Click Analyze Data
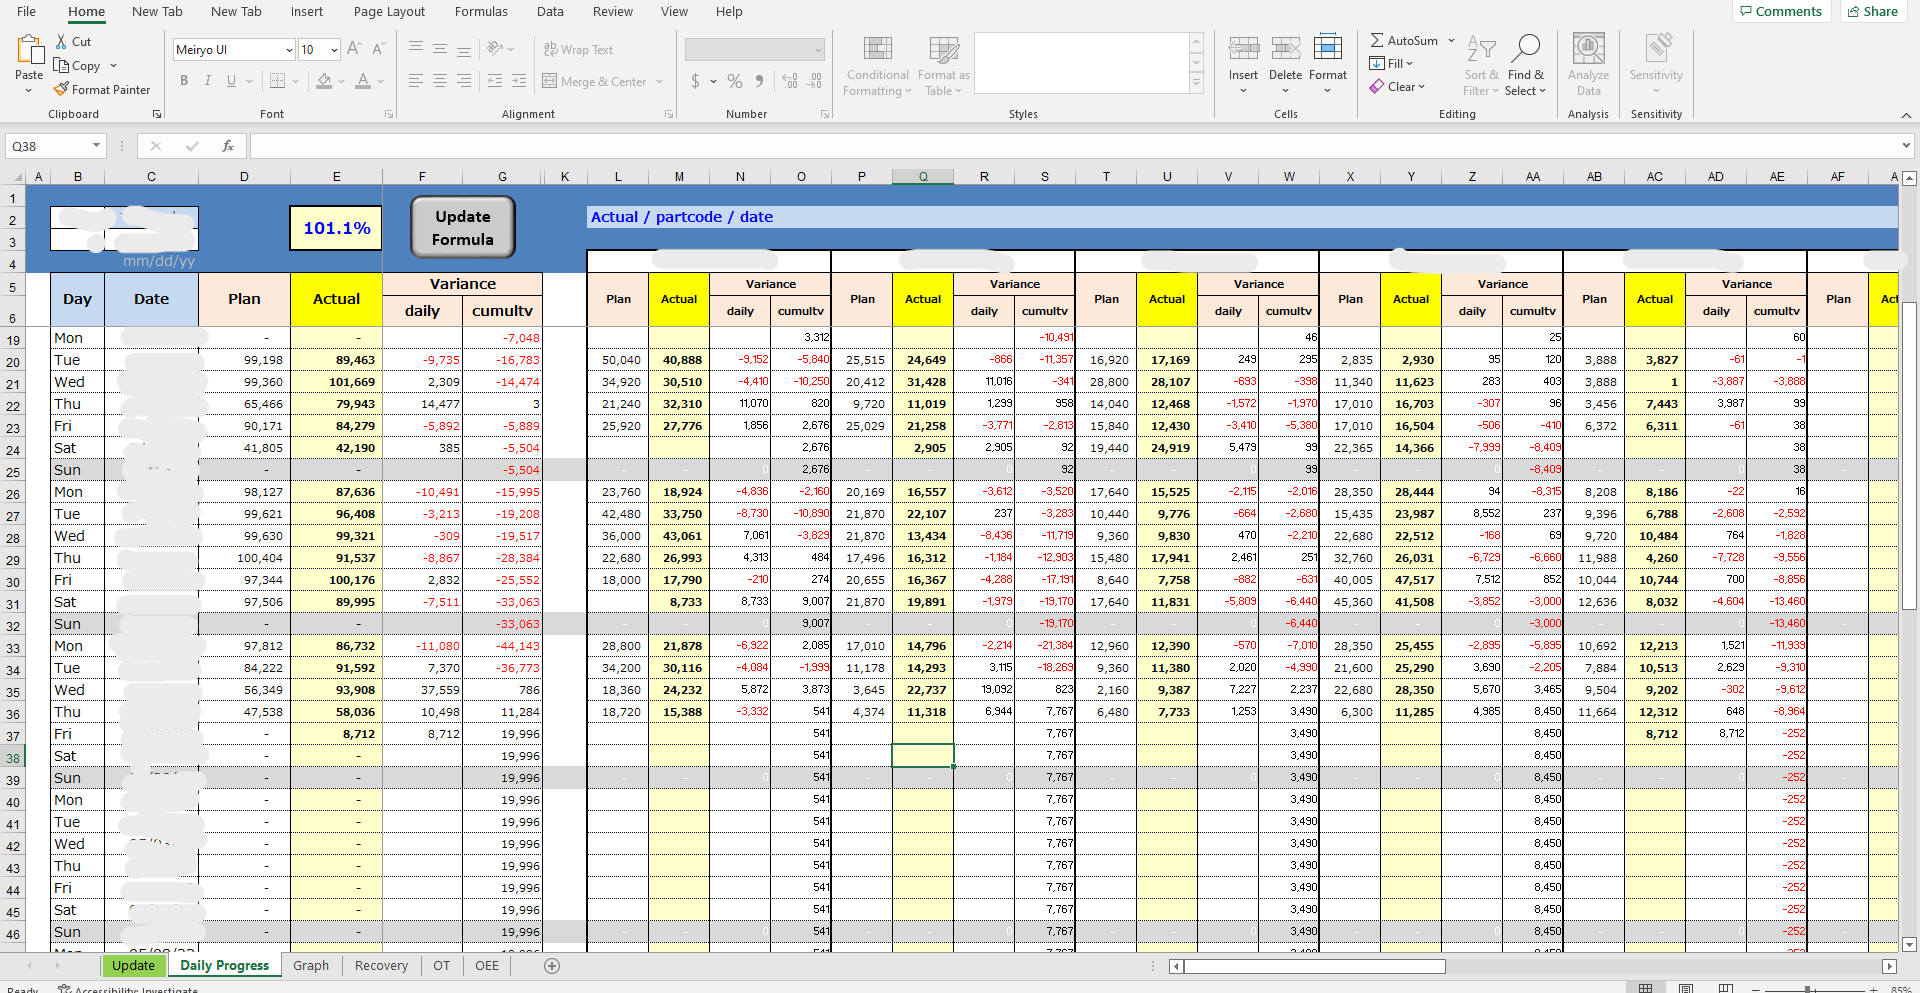This screenshot has height=993, width=1920. (x=1588, y=66)
